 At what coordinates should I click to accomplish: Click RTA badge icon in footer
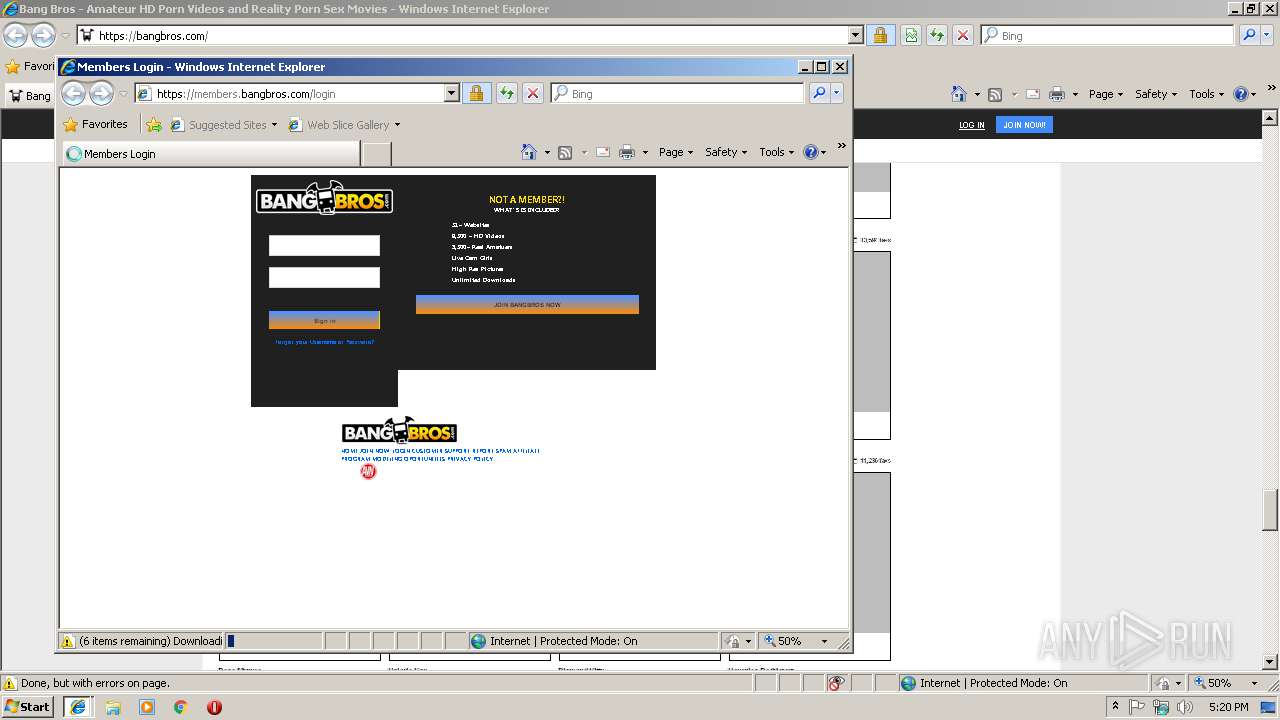368,471
